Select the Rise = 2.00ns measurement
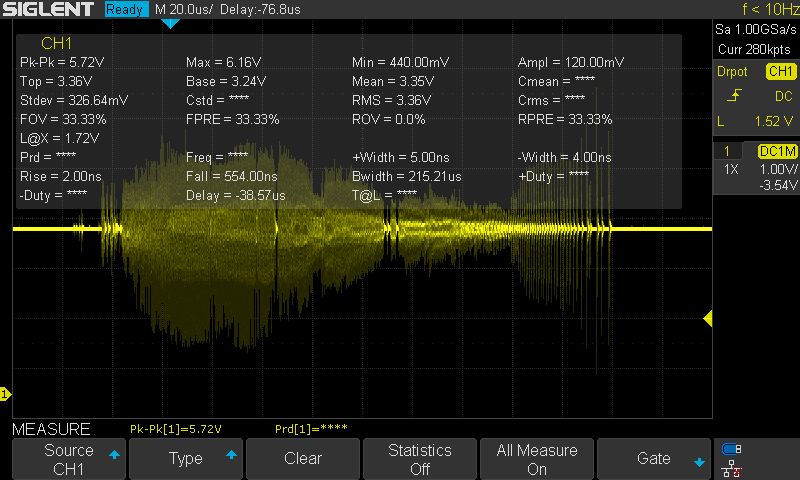The image size is (800, 480). (61, 176)
